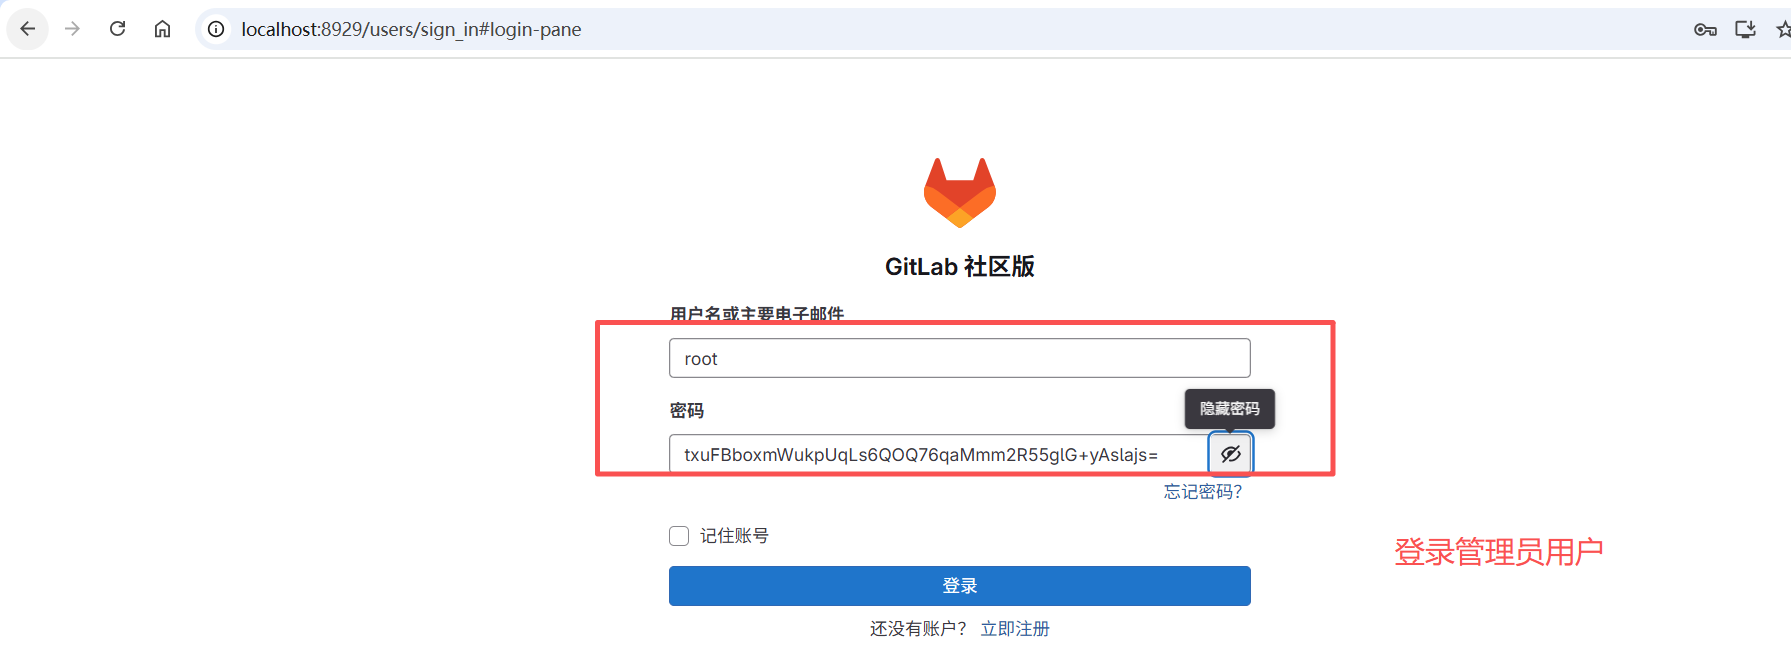Click the install app icon in address bar
This screenshot has width=1791, height=659.
pos(1745,30)
